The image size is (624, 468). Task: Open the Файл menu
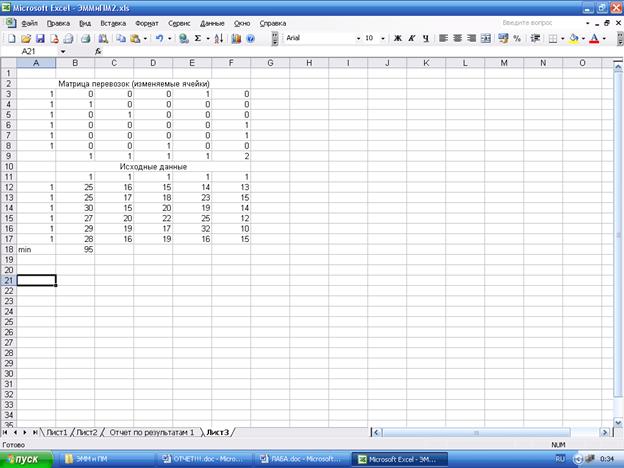click(29, 23)
